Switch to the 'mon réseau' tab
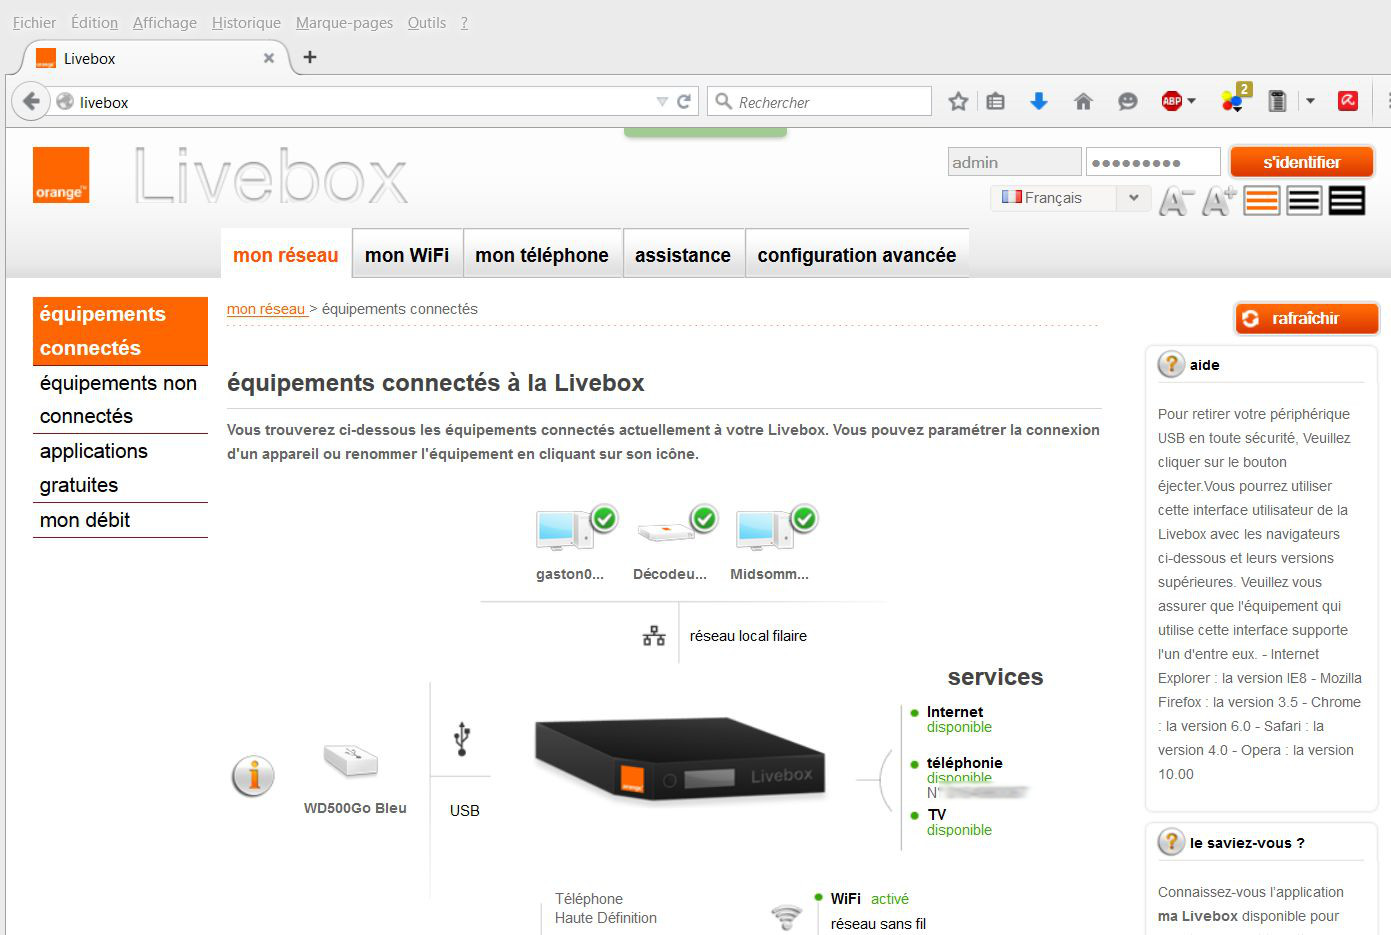Image resolution: width=1391 pixels, height=935 pixels. click(286, 254)
